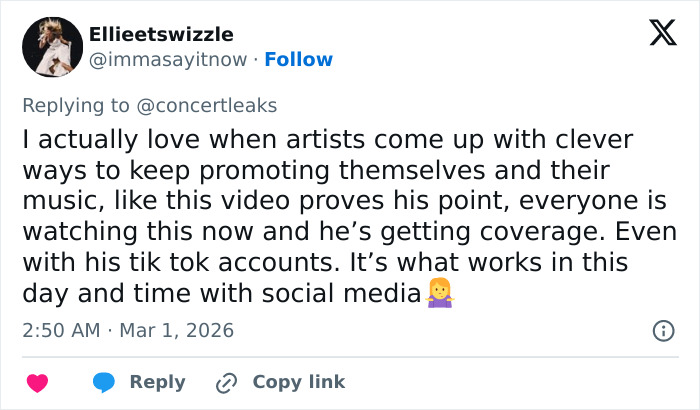Image resolution: width=700 pixels, height=410 pixels.
Task: Follow the @immasayitnow account
Action: [298, 59]
